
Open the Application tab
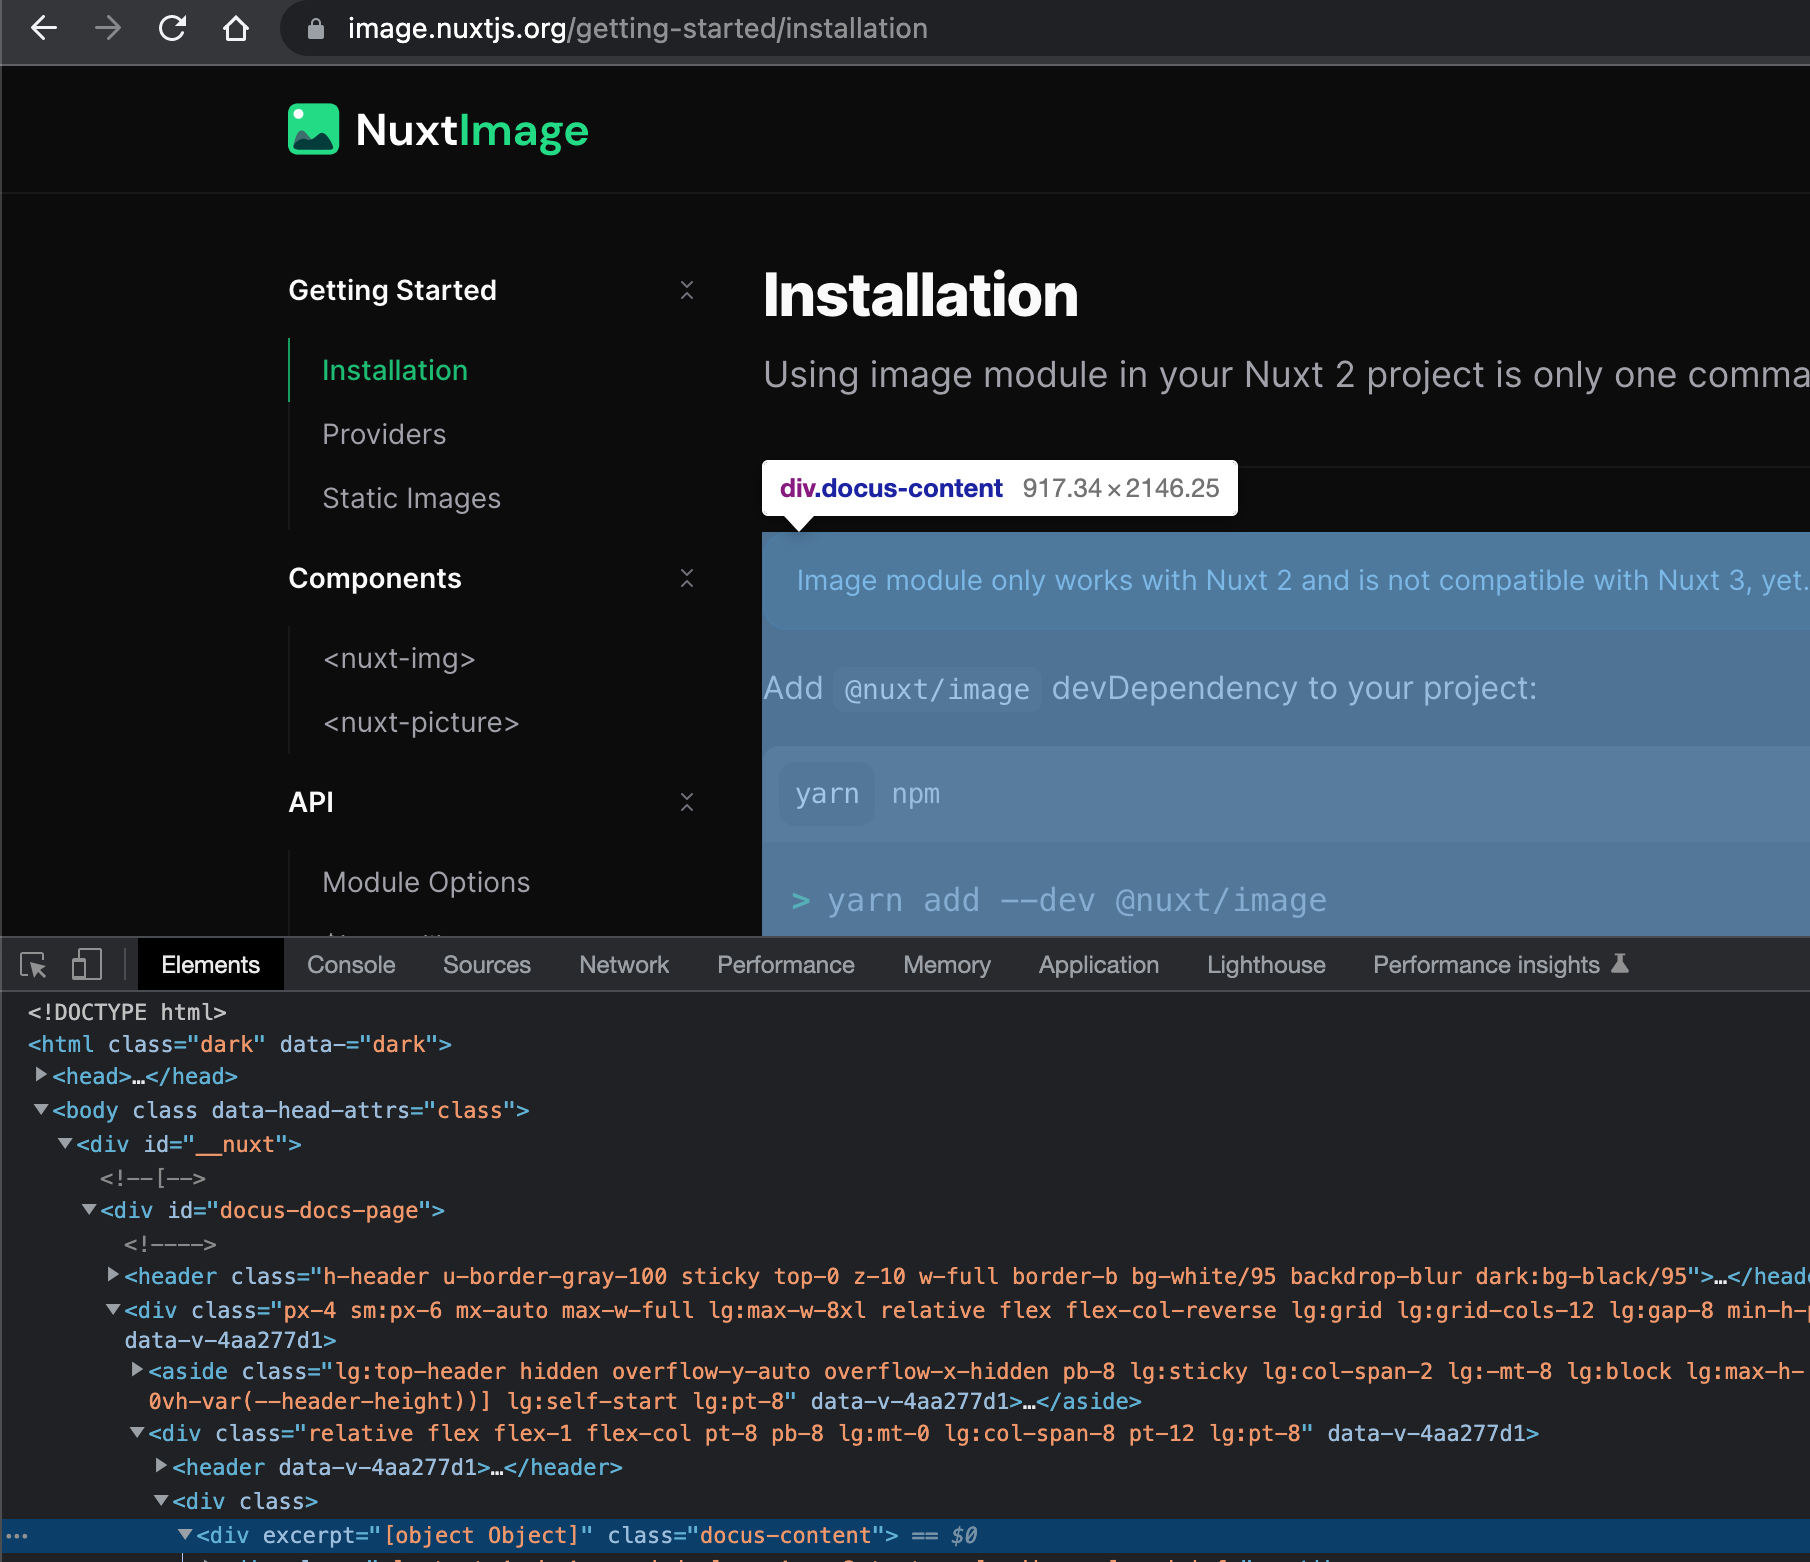pyautogui.click(x=1099, y=965)
